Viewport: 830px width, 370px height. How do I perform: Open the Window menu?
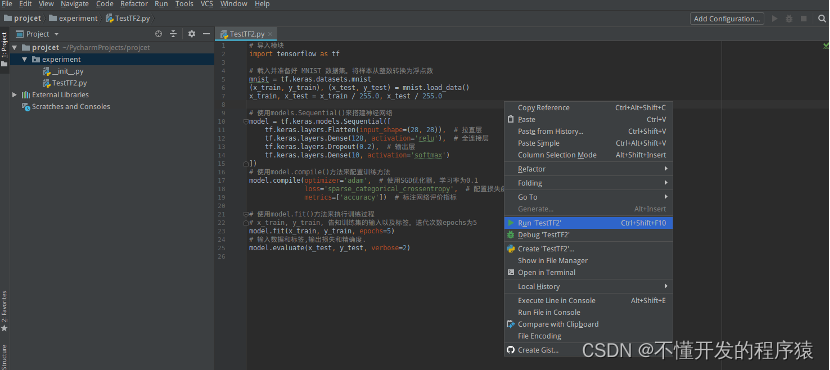click(x=233, y=4)
